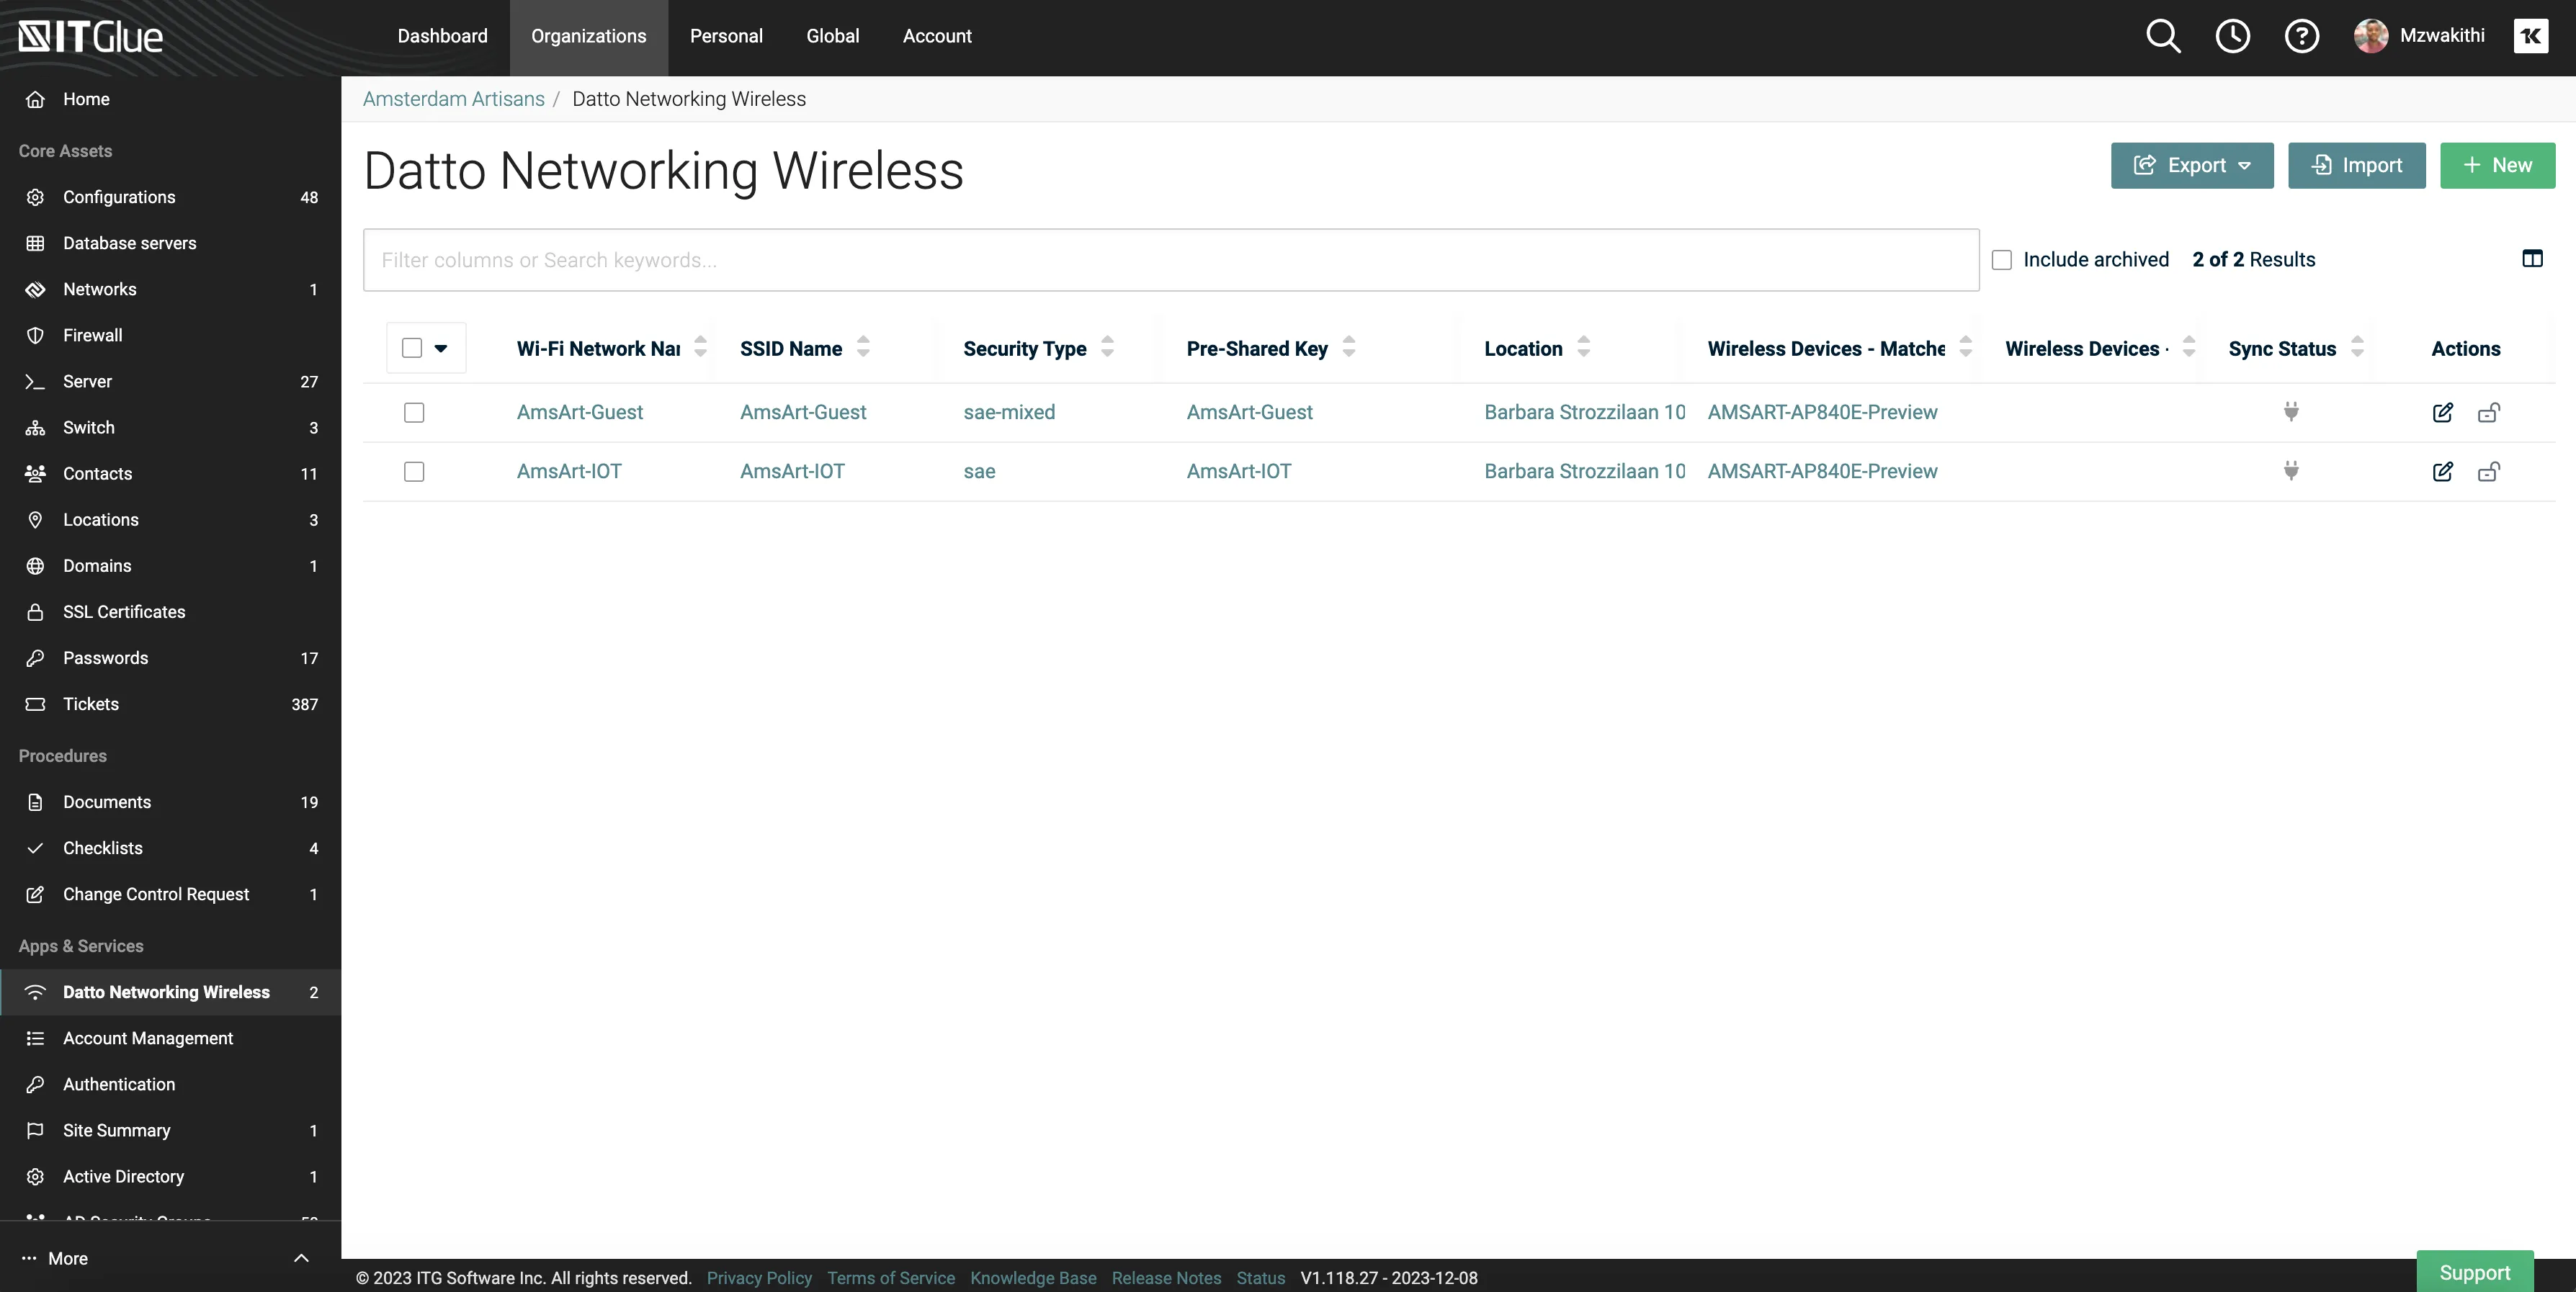Viewport: 2576px width, 1292px height.
Task: Click sync status plug icon for AmsArt-Guest
Action: (x=2291, y=411)
